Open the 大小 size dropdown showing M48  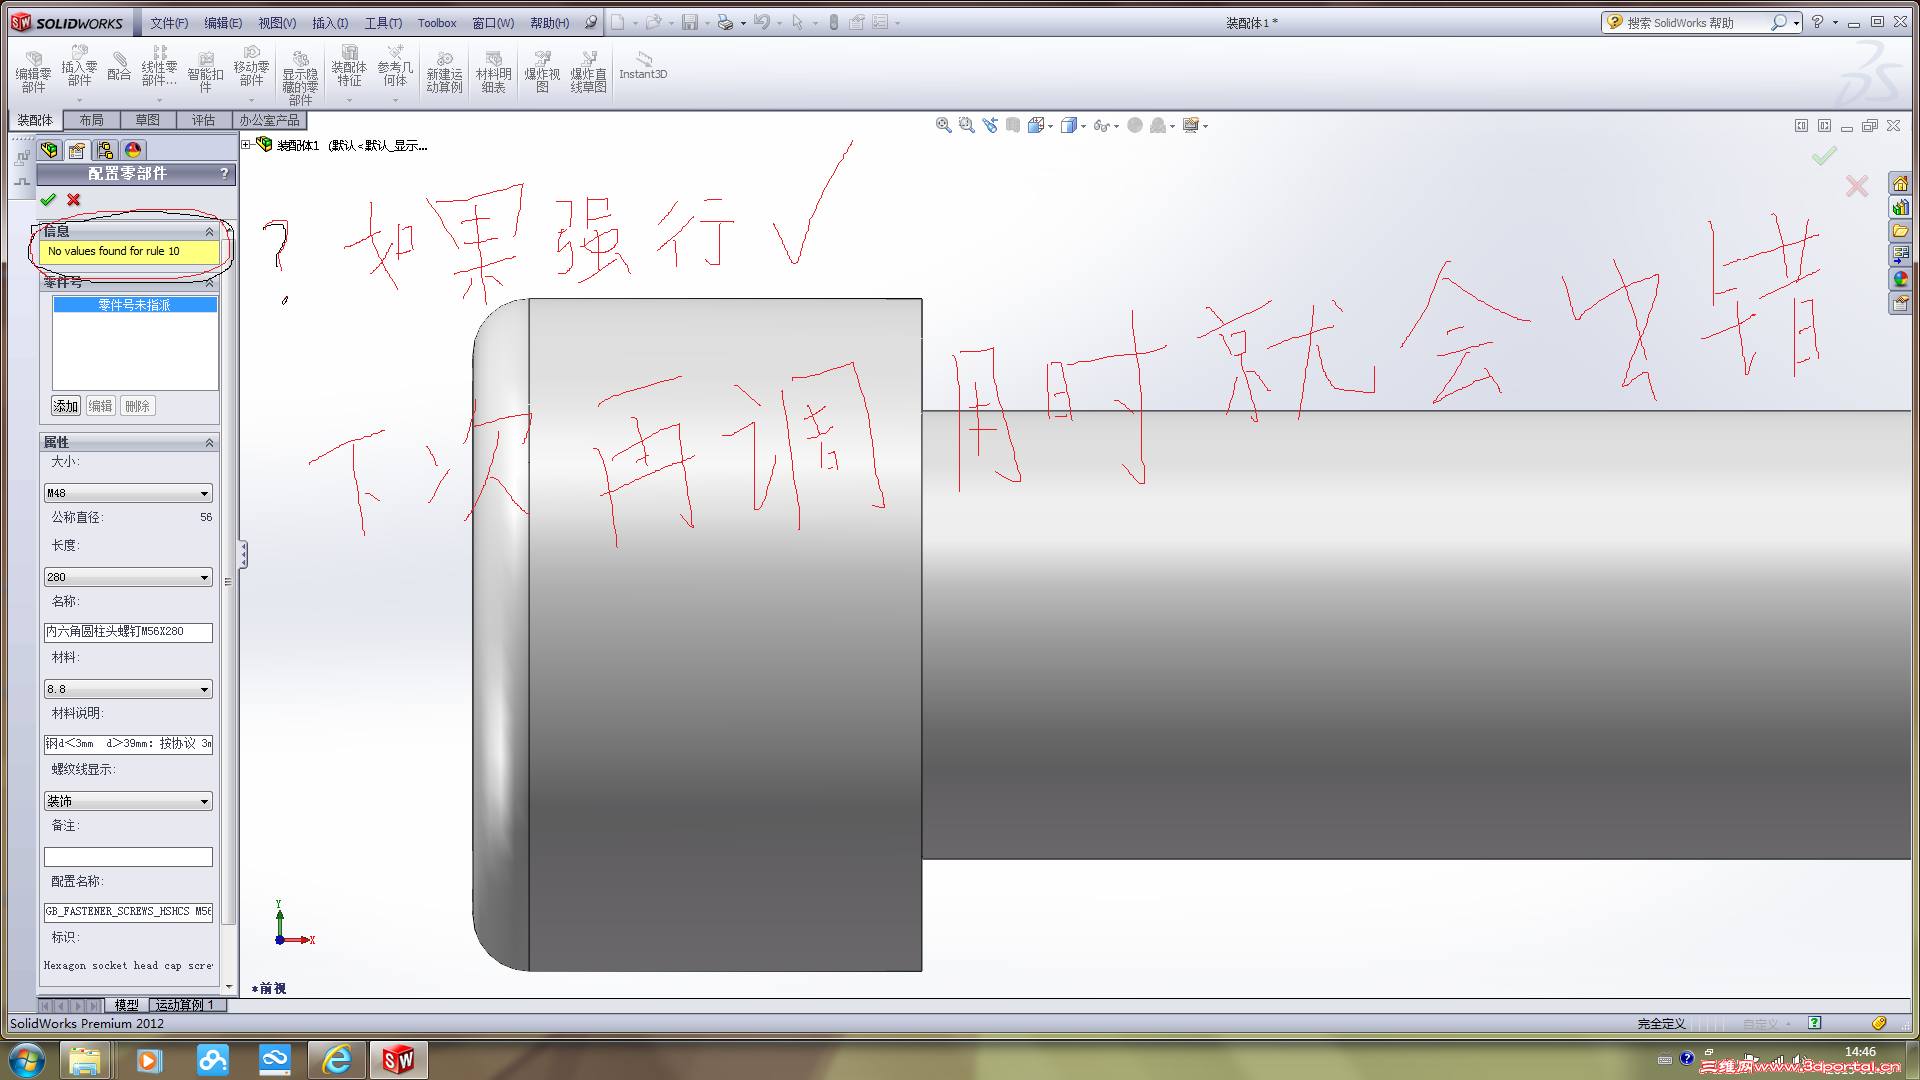(x=128, y=492)
